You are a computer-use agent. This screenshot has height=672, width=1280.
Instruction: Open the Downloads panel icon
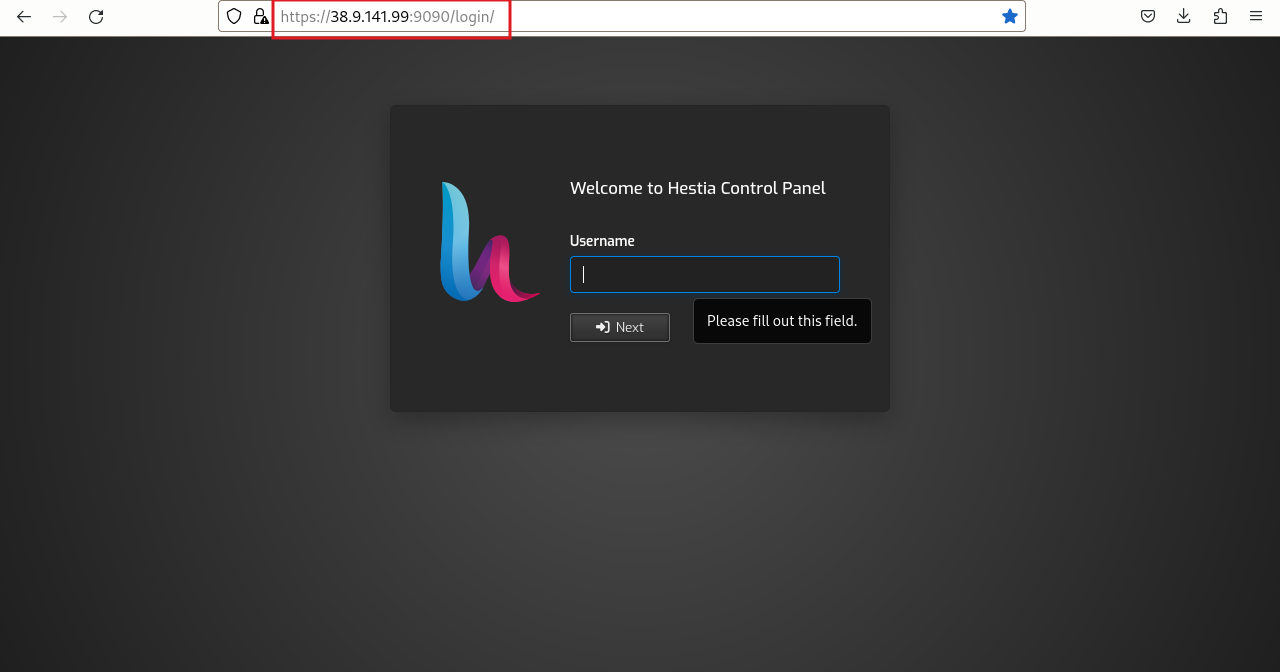[1184, 16]
